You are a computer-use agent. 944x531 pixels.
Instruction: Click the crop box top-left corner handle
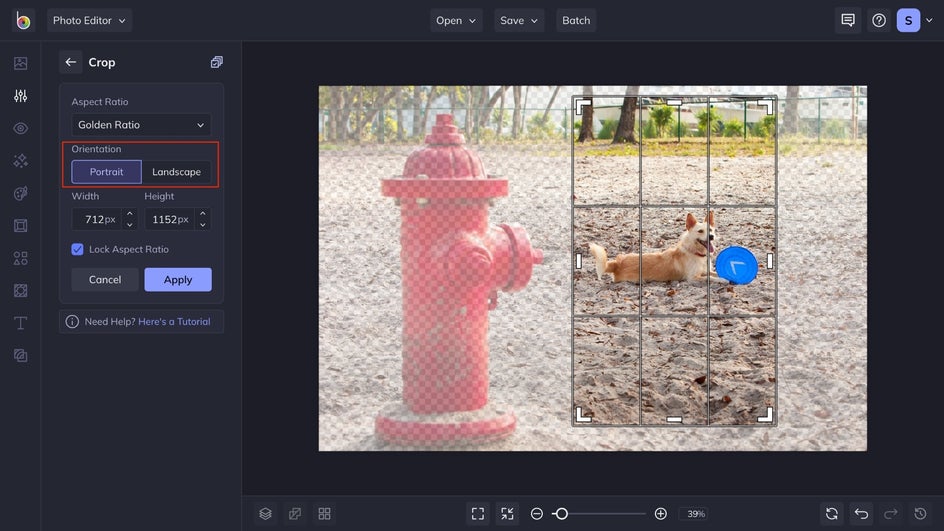pyautogui.click(x=582, y=106)
